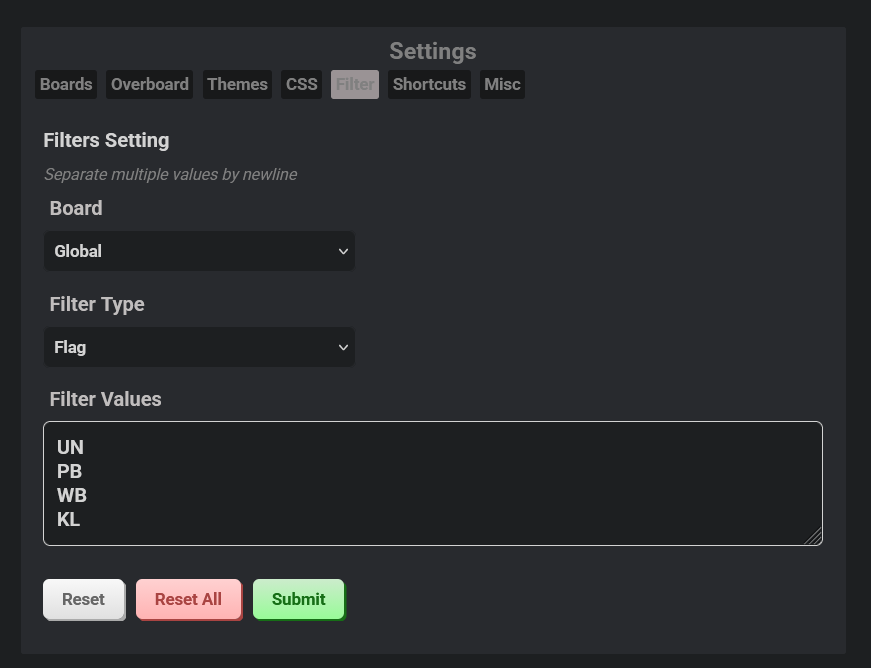Click the chevron arrow on the Global selector
Image resolution: width=871 pixels, height=668 pixels.
point(343,251)
